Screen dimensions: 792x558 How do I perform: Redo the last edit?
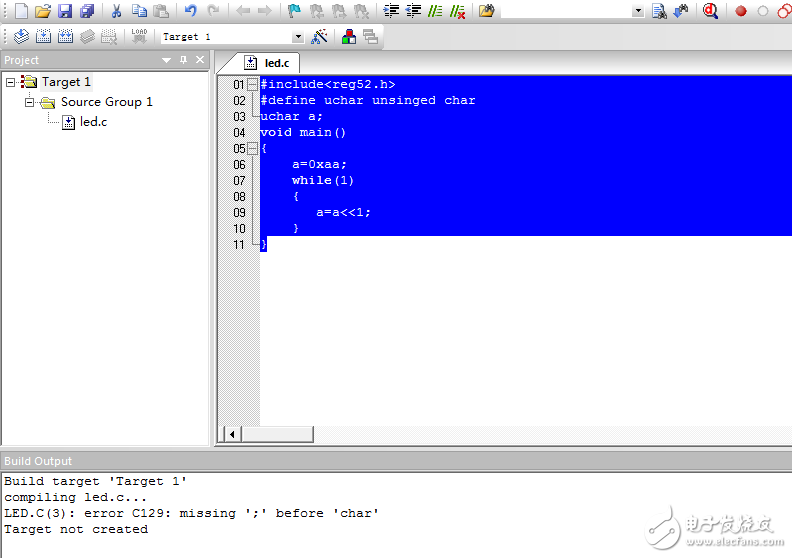coord(213,11)
